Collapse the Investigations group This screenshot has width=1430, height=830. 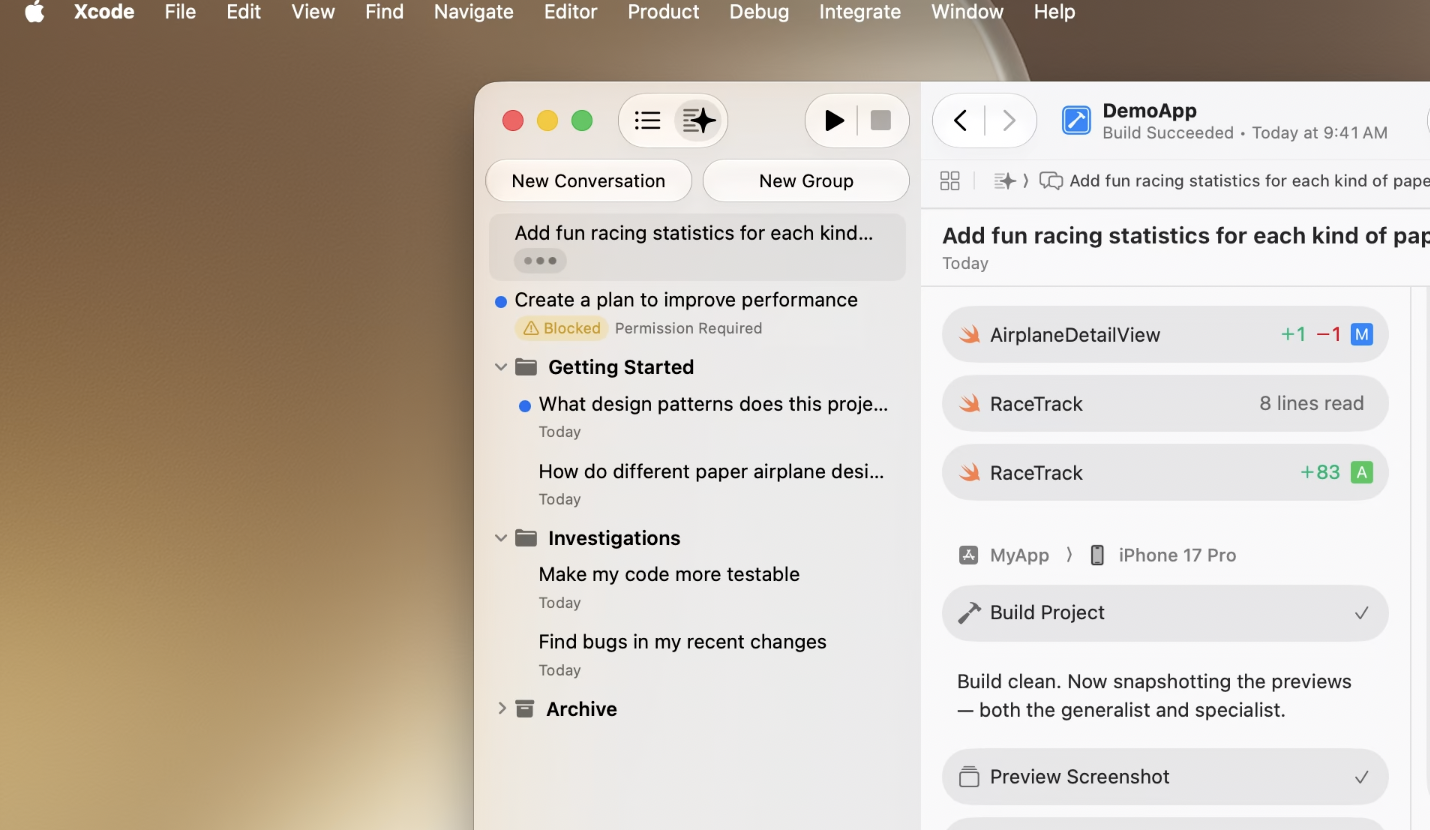(501, 538)
